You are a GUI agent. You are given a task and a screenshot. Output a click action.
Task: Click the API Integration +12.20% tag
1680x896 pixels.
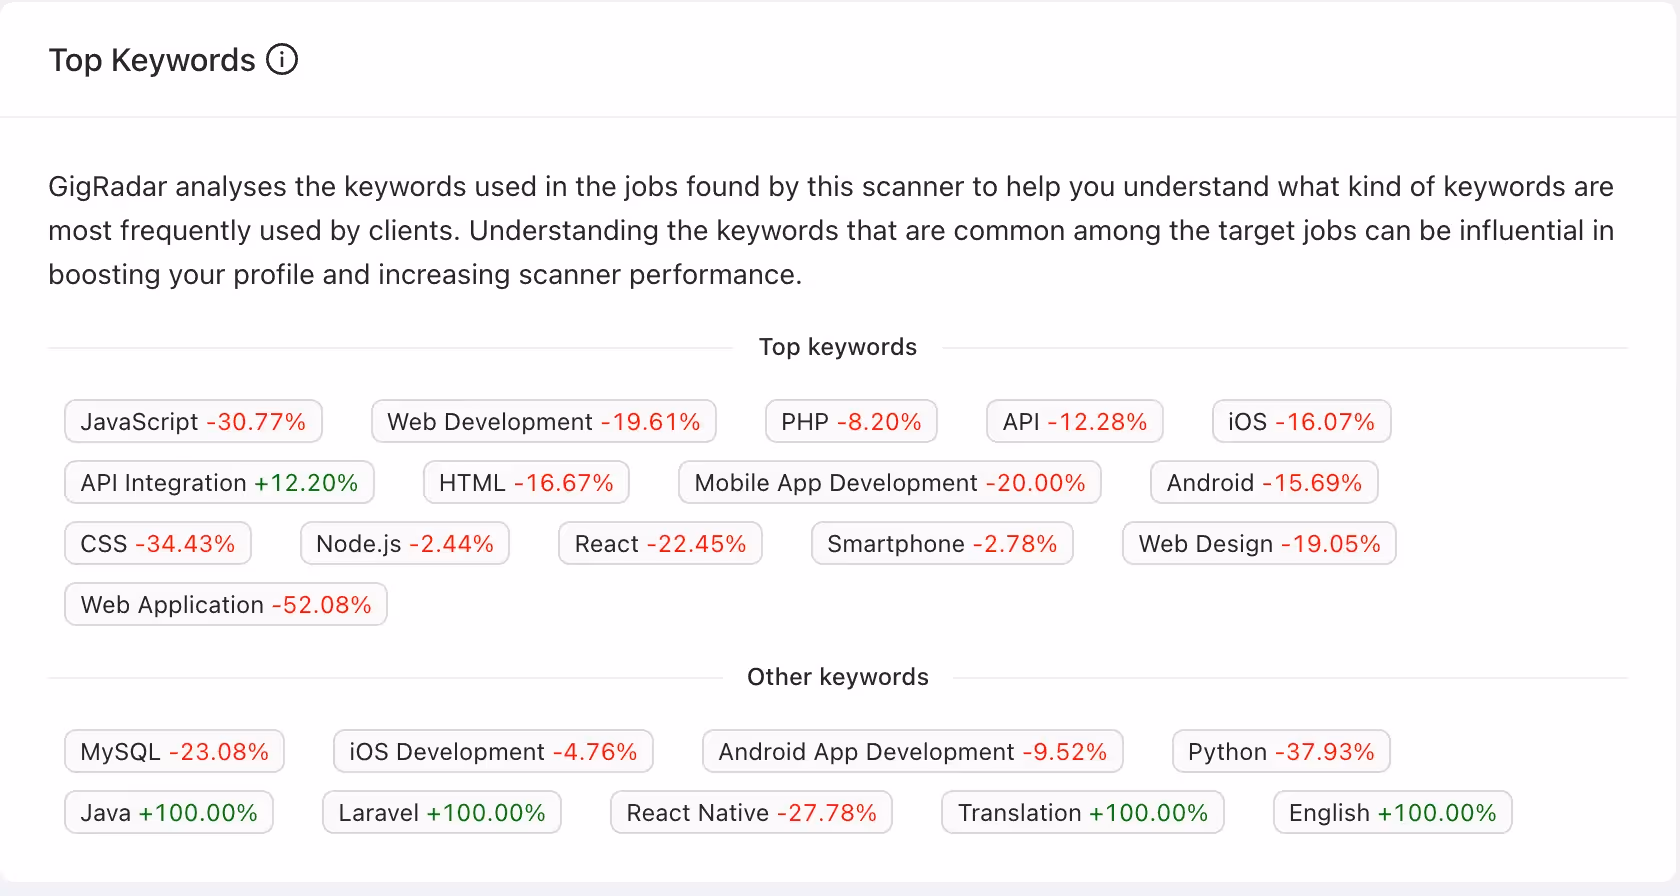click(219, 482)
